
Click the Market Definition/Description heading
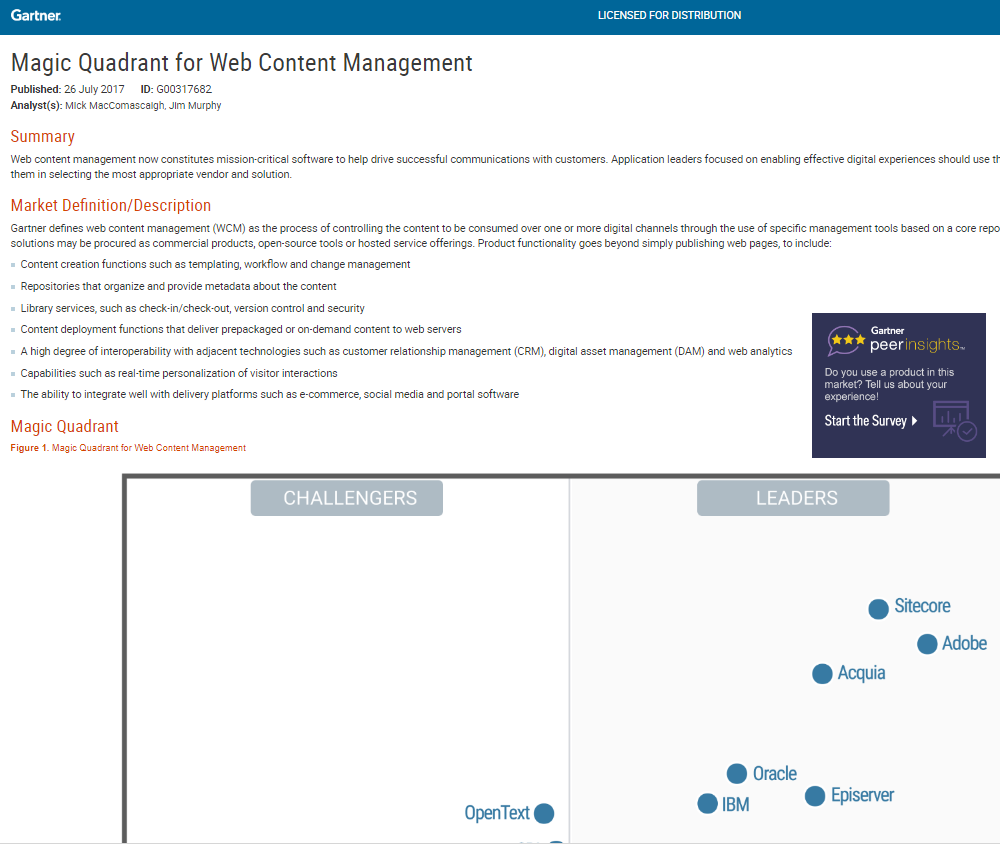pyautogui.click(x=111, y=205)
